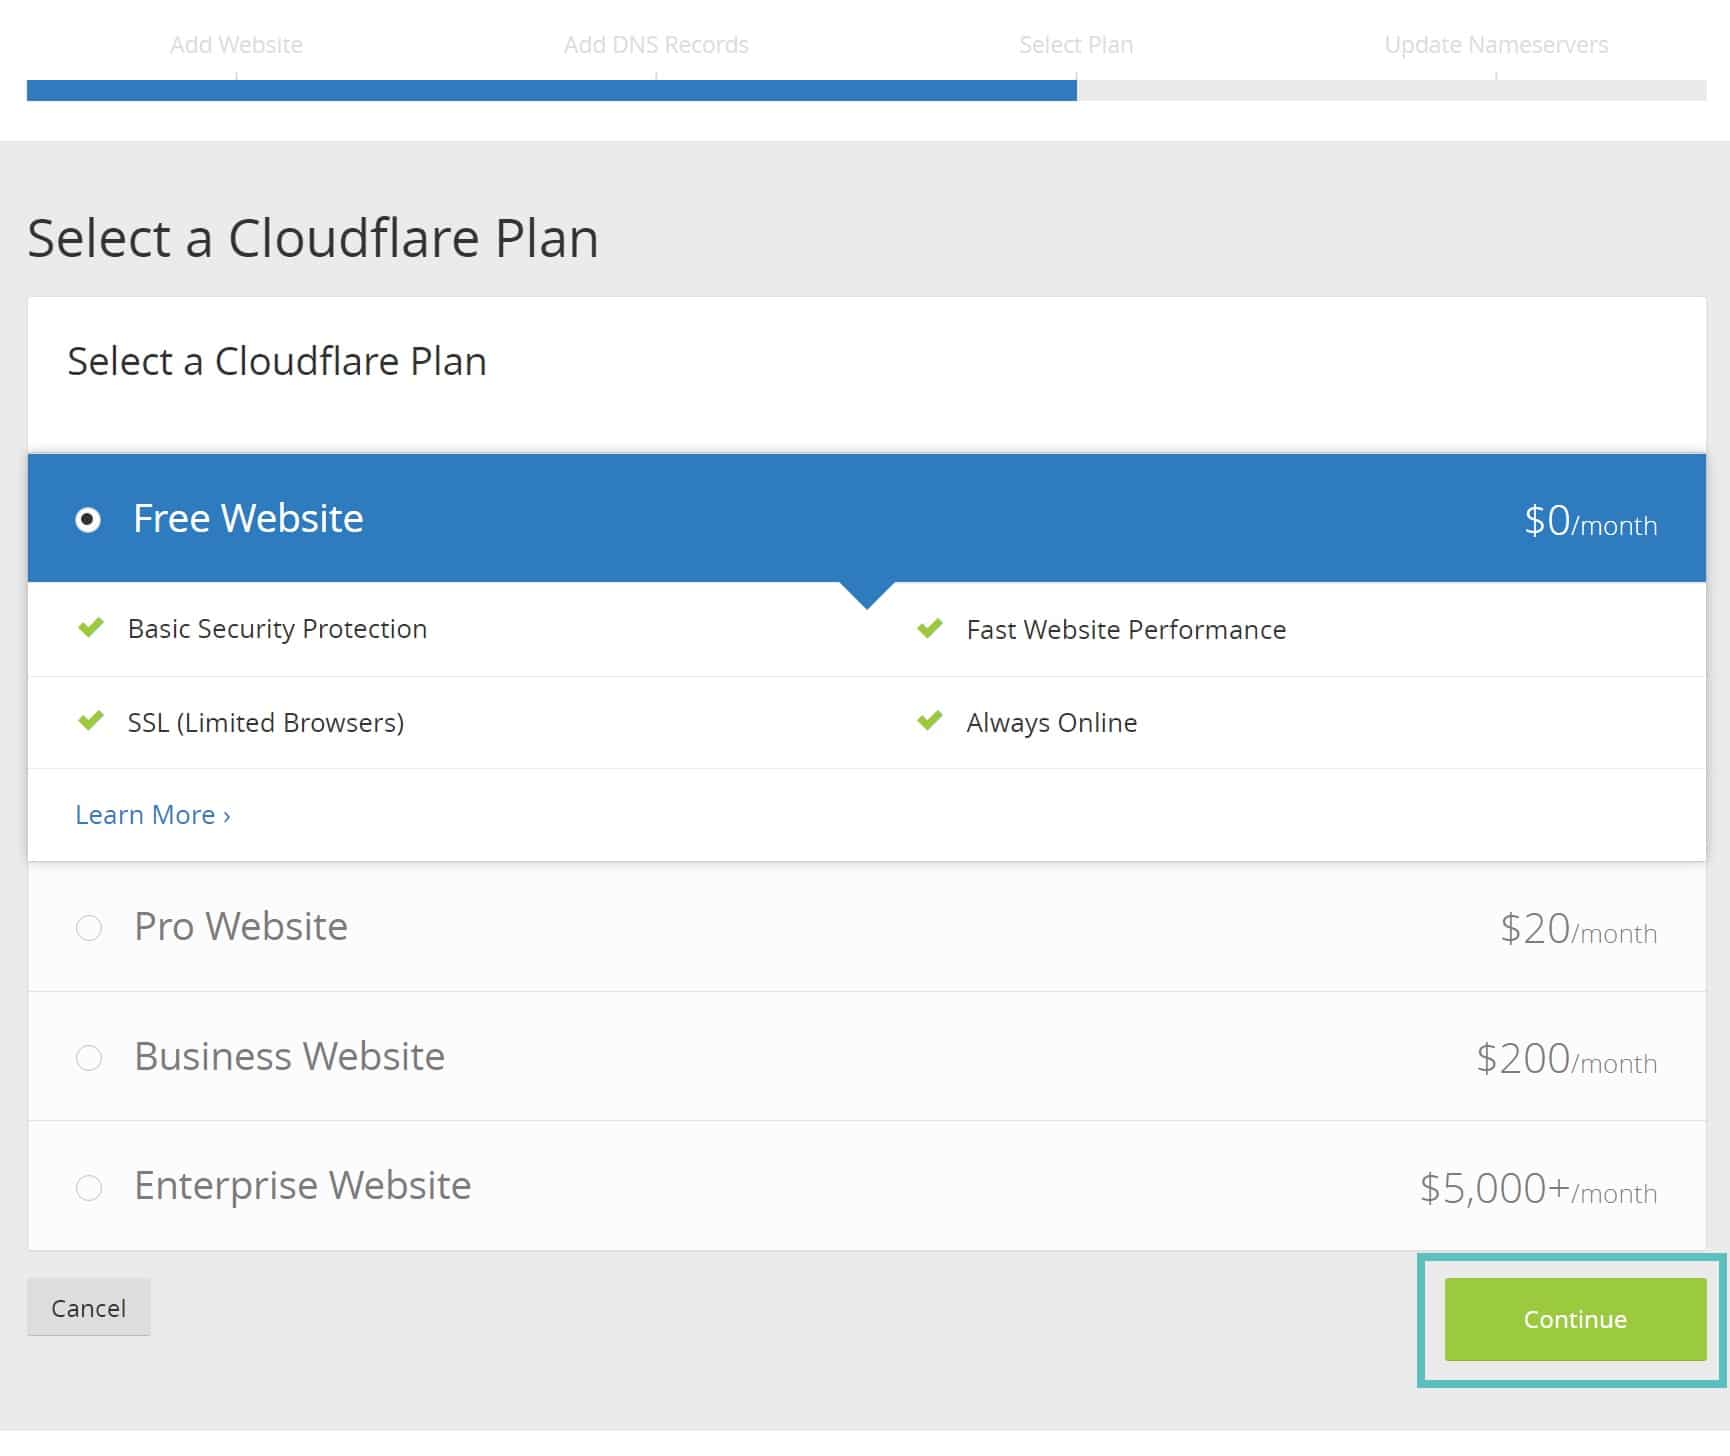Open the Add DNS Records step
Viewport: 1730px width, 1456px height.
click(656, 44)
